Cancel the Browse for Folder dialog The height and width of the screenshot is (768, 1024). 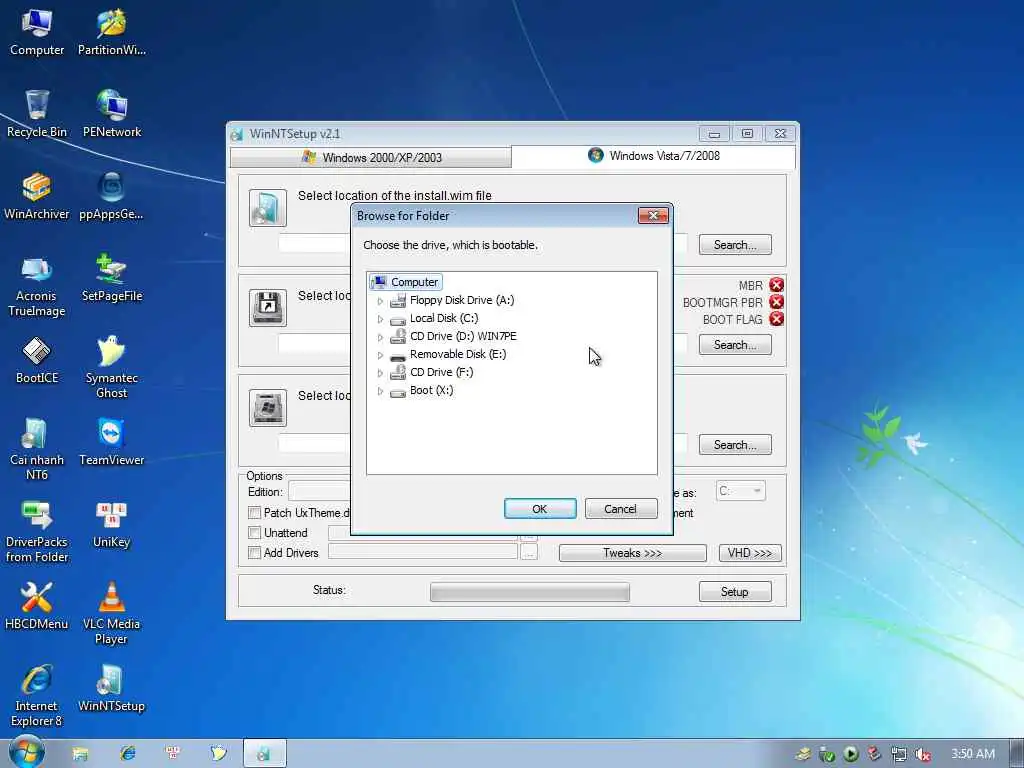[620, 509]
